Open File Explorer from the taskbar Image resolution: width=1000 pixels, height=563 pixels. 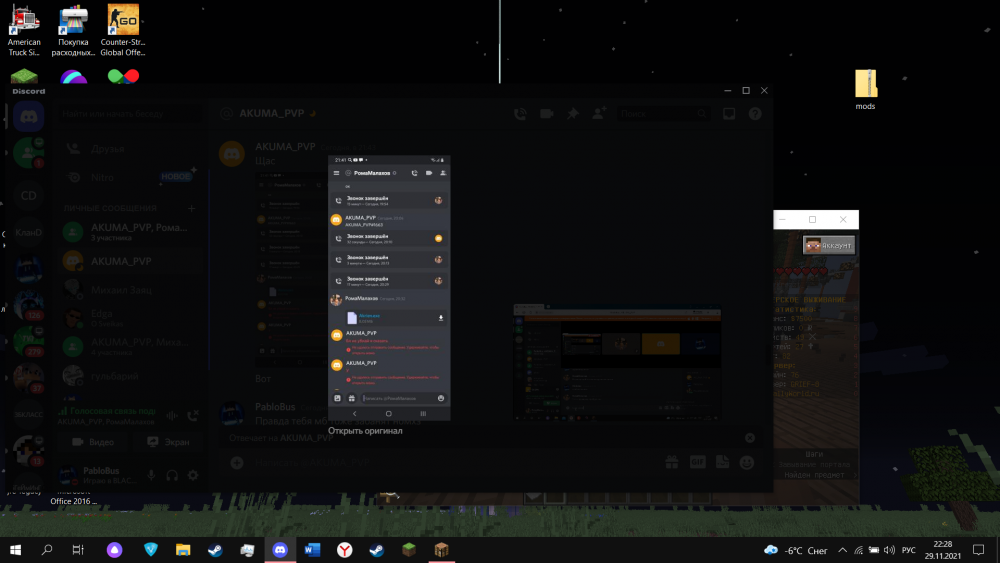pyautogui.click(x=183, y=550)
